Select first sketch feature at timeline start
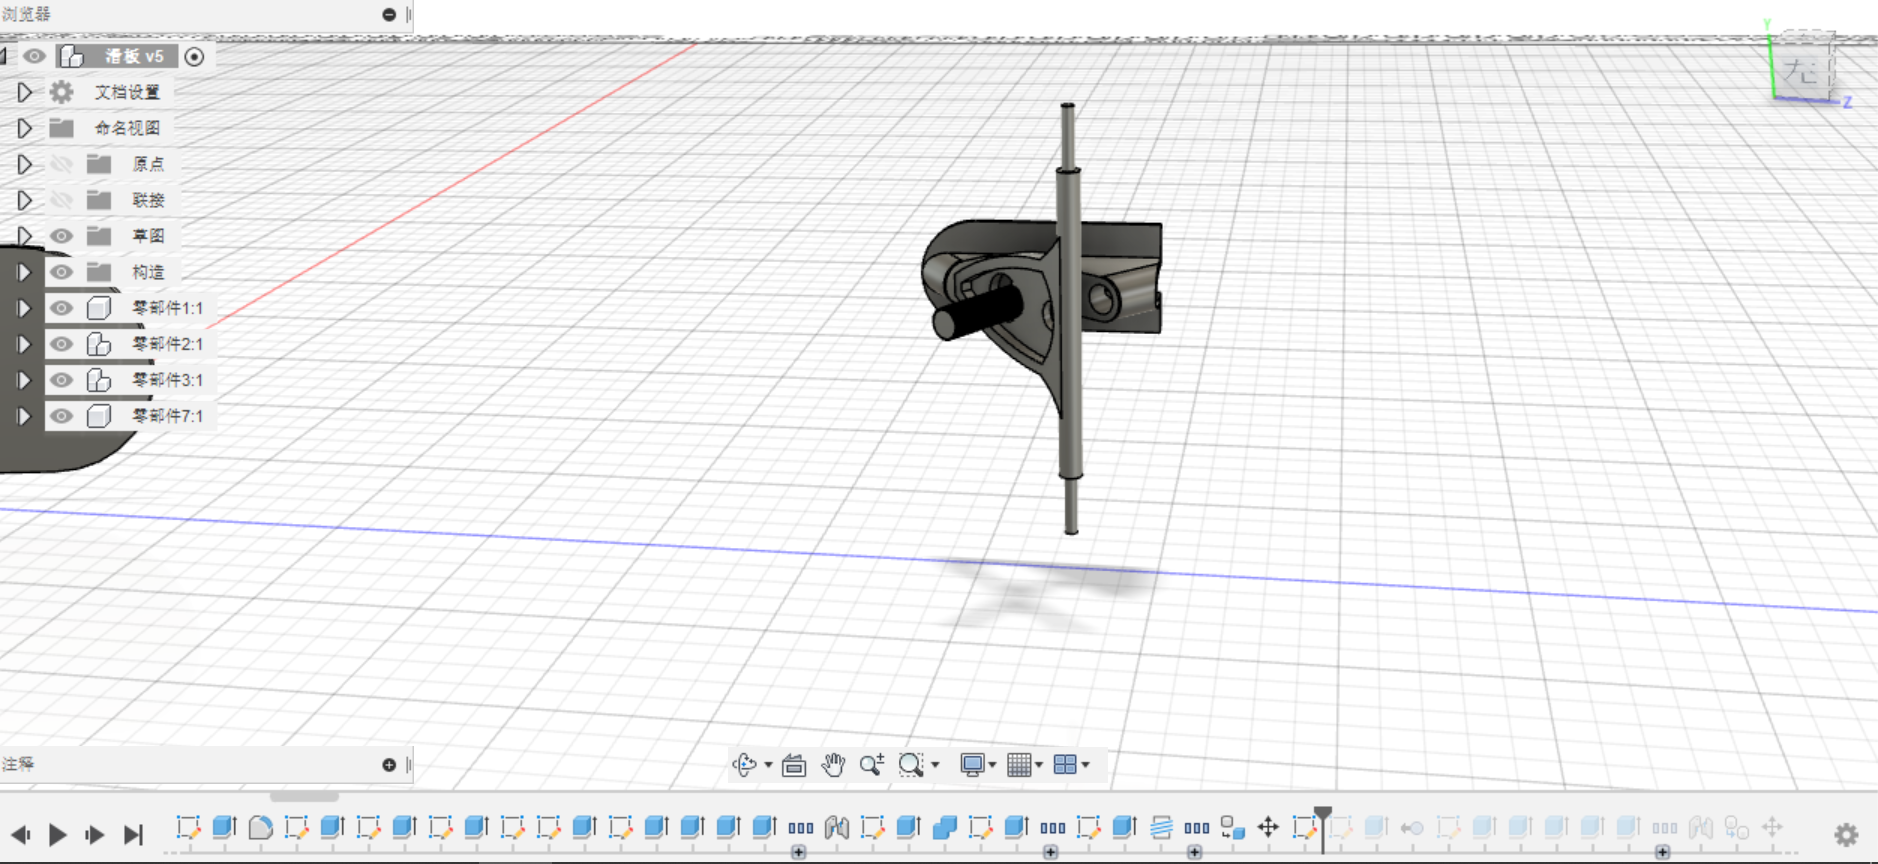Viewport: 1878px width, 864px height. pyautogui.click(x=188, y=827)
